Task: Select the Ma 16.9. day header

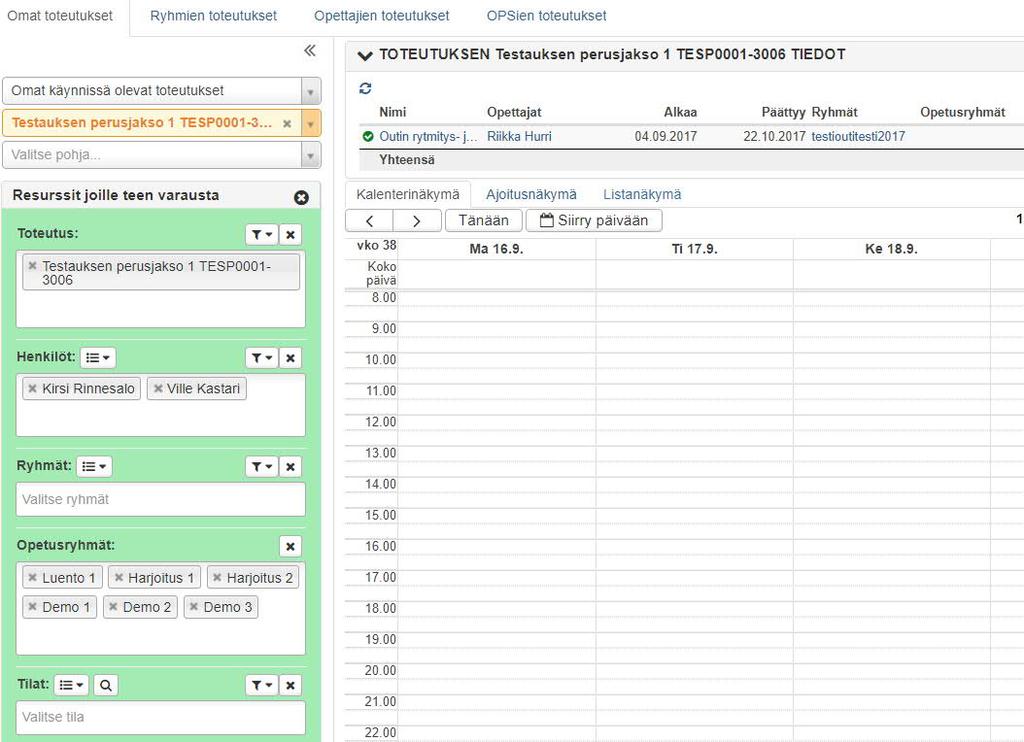Action: coord(496,249)
